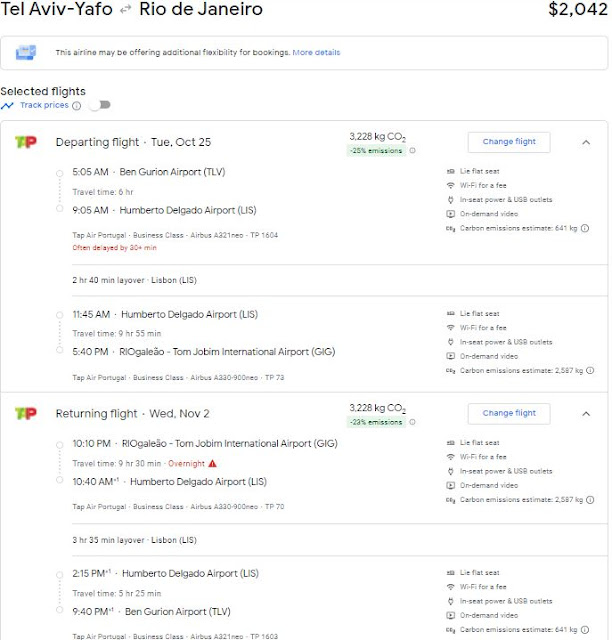Screen dimensions: 612x640
Task: Click the airline flexibility notice icon
Action: [26, 52]
